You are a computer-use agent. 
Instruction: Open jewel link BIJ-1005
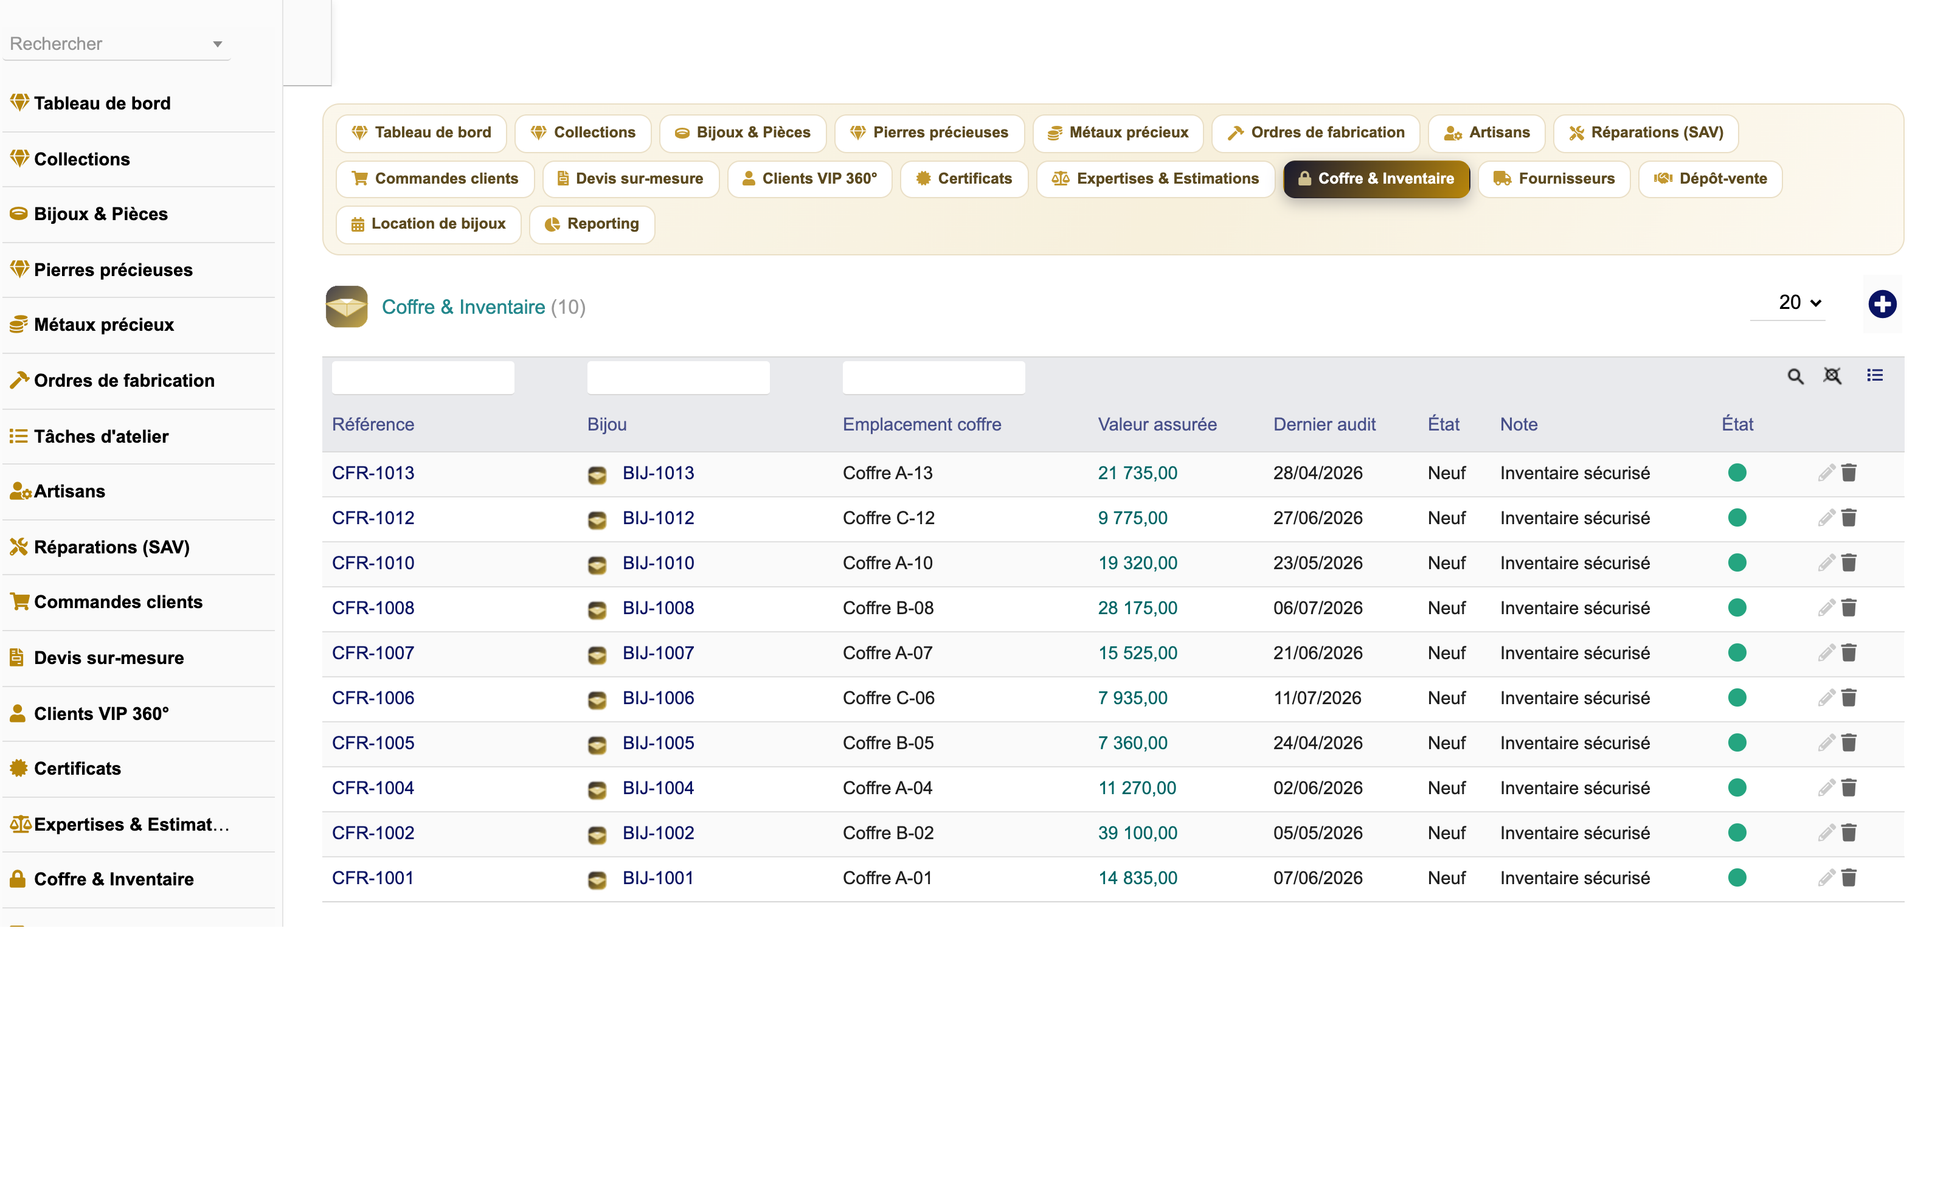658,743
